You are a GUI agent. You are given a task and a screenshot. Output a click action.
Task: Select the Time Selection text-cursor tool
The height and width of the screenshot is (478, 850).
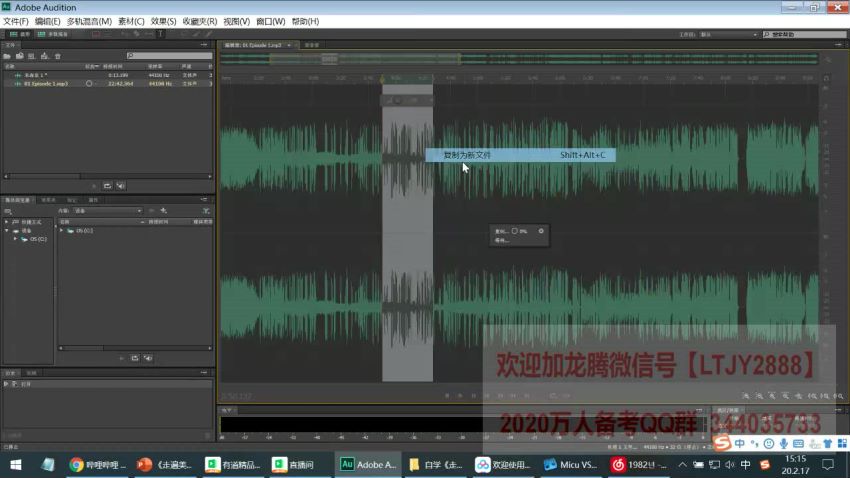(160, 34)
